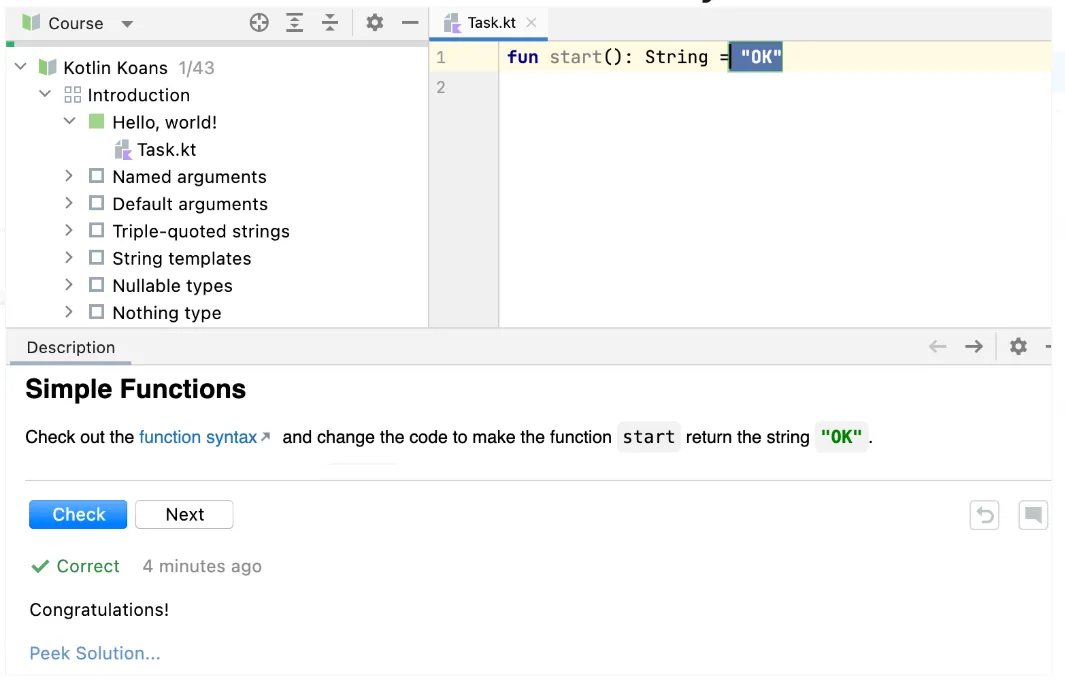This screenshot has height=697, width=1065.
Task: Navigate forward in the Description panel
Action: [x=973, y=346]
